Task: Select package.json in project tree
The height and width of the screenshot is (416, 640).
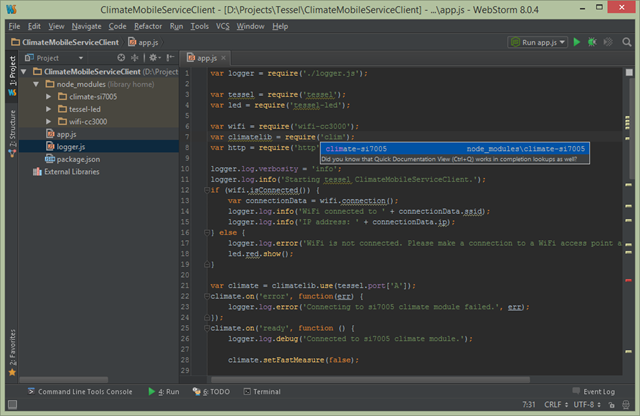Action: coord(77,158)
